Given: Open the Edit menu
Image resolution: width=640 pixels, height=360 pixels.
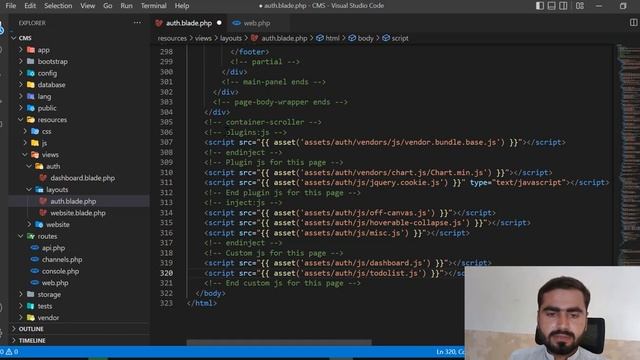Looking at the screenshot, I should (x=30, y=6).
